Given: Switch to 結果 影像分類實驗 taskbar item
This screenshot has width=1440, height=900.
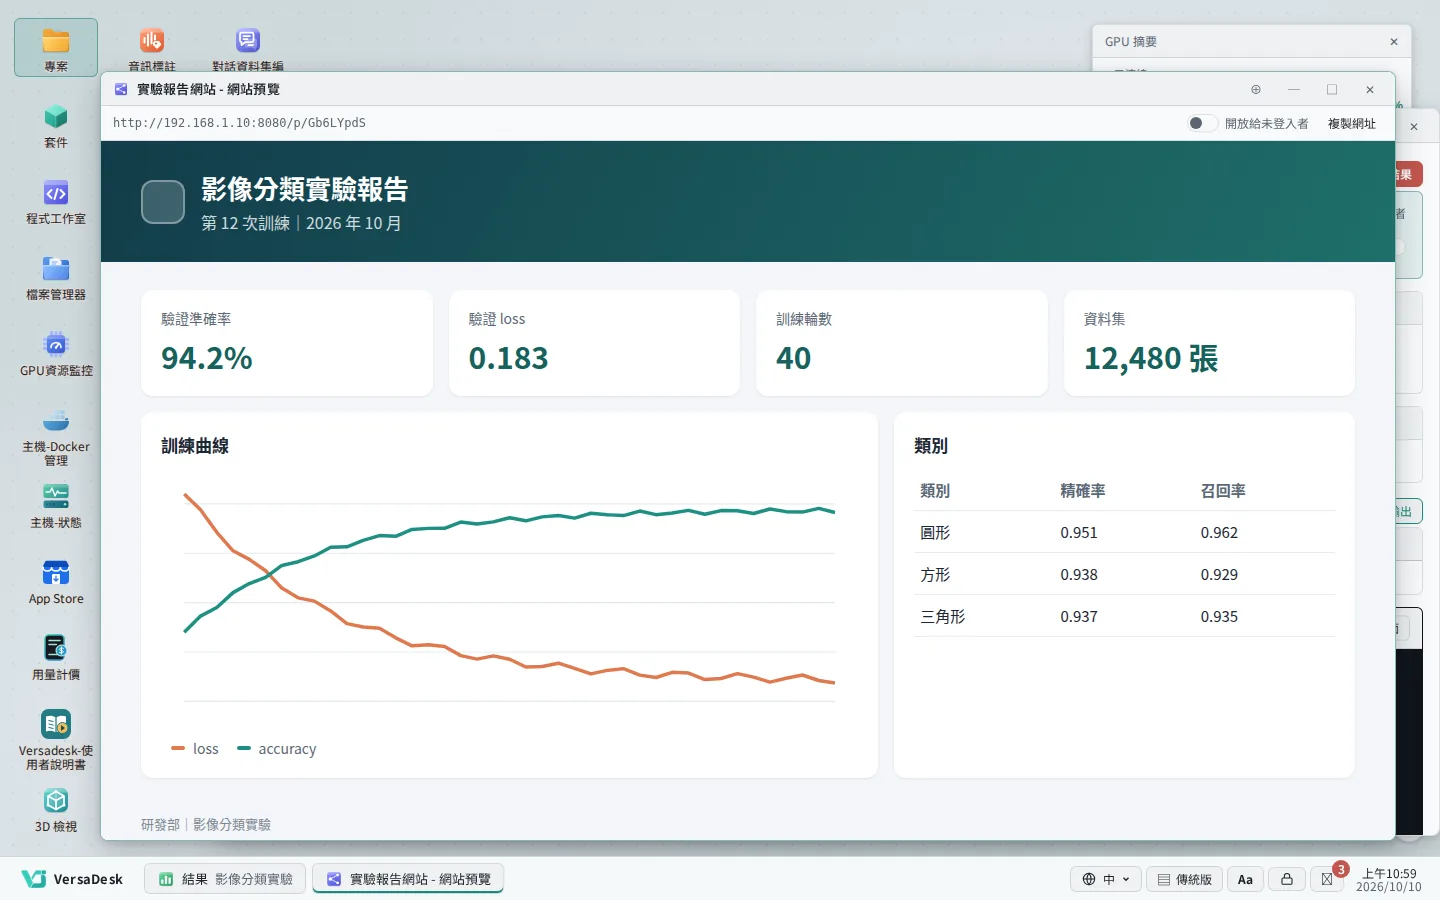Looking at the screenshot, I should coord(225,879).
